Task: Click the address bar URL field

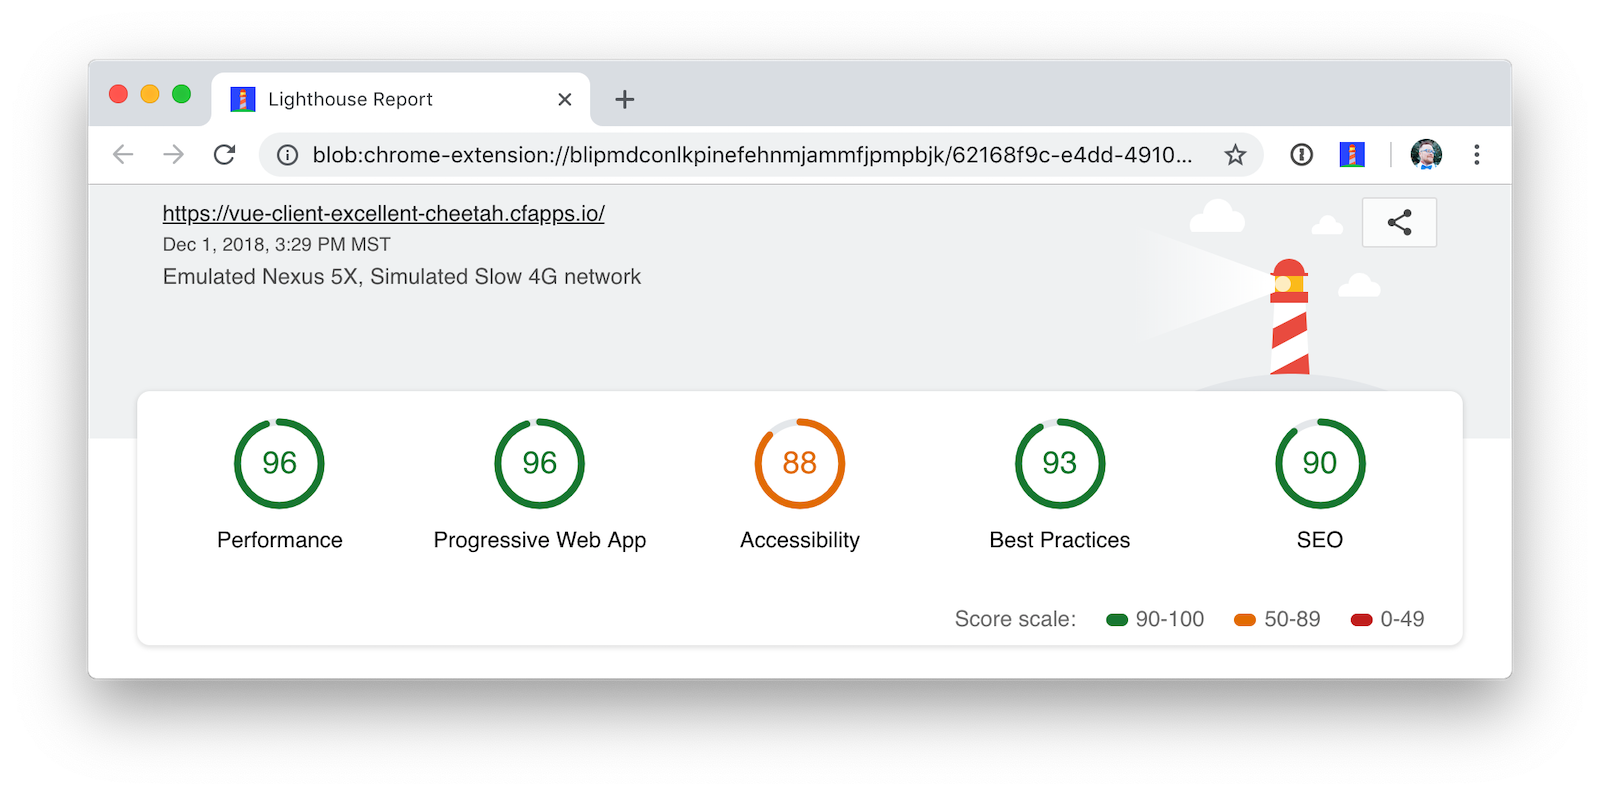Action: [x=750, y=155]
